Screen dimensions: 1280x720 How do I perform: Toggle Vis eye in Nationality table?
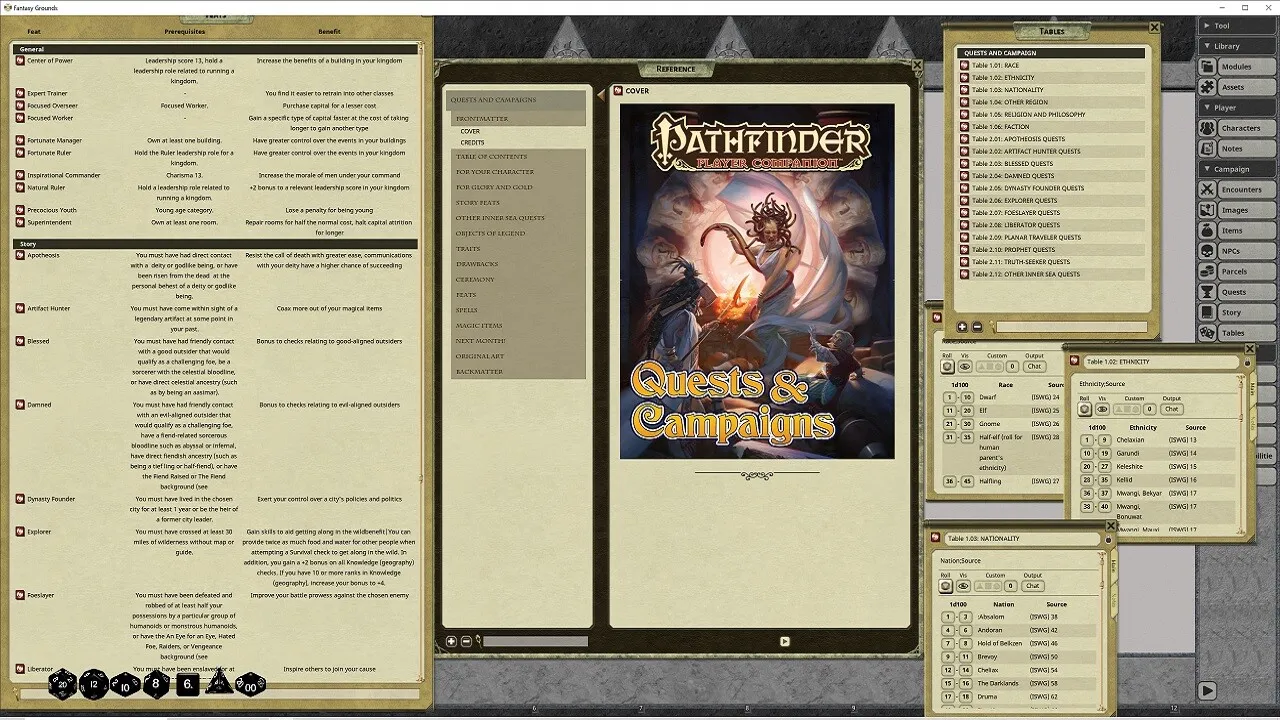coord(965,586)
